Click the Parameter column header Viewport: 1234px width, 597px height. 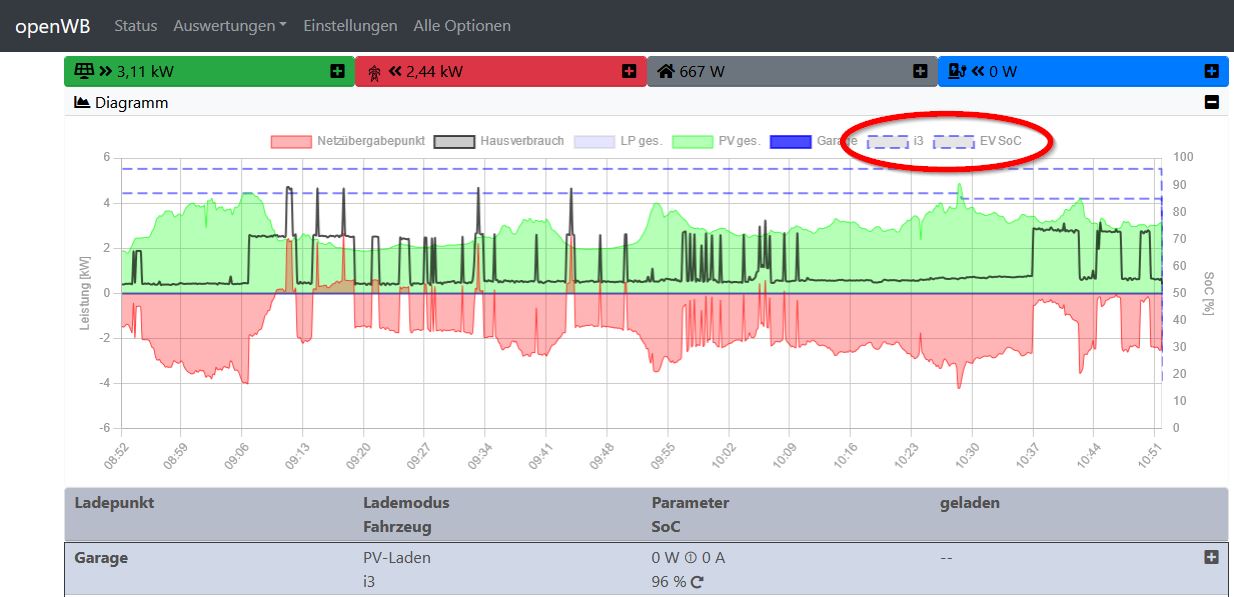pos(690,502)
